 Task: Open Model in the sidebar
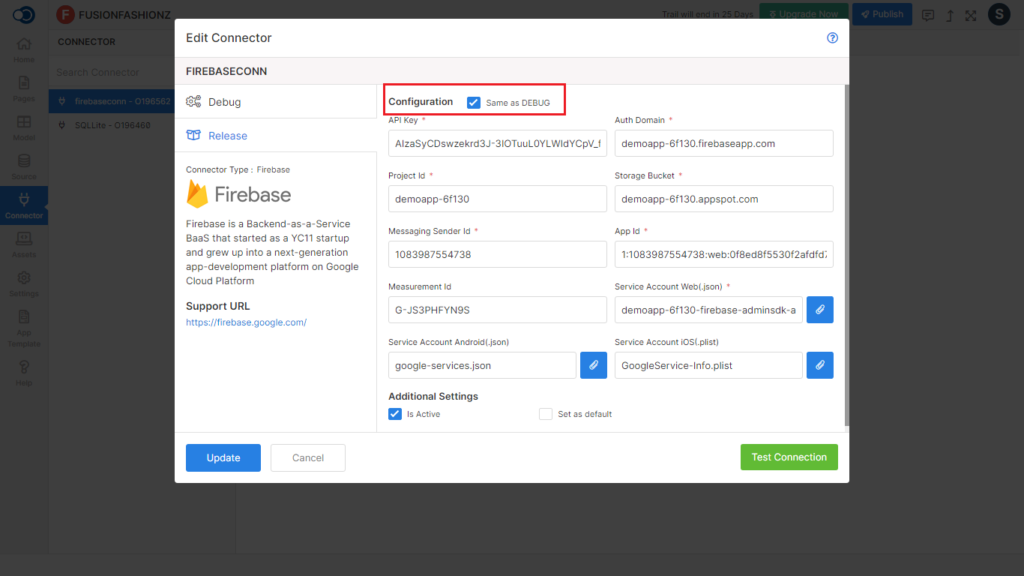pyautogui.click(x=24, y=128)
